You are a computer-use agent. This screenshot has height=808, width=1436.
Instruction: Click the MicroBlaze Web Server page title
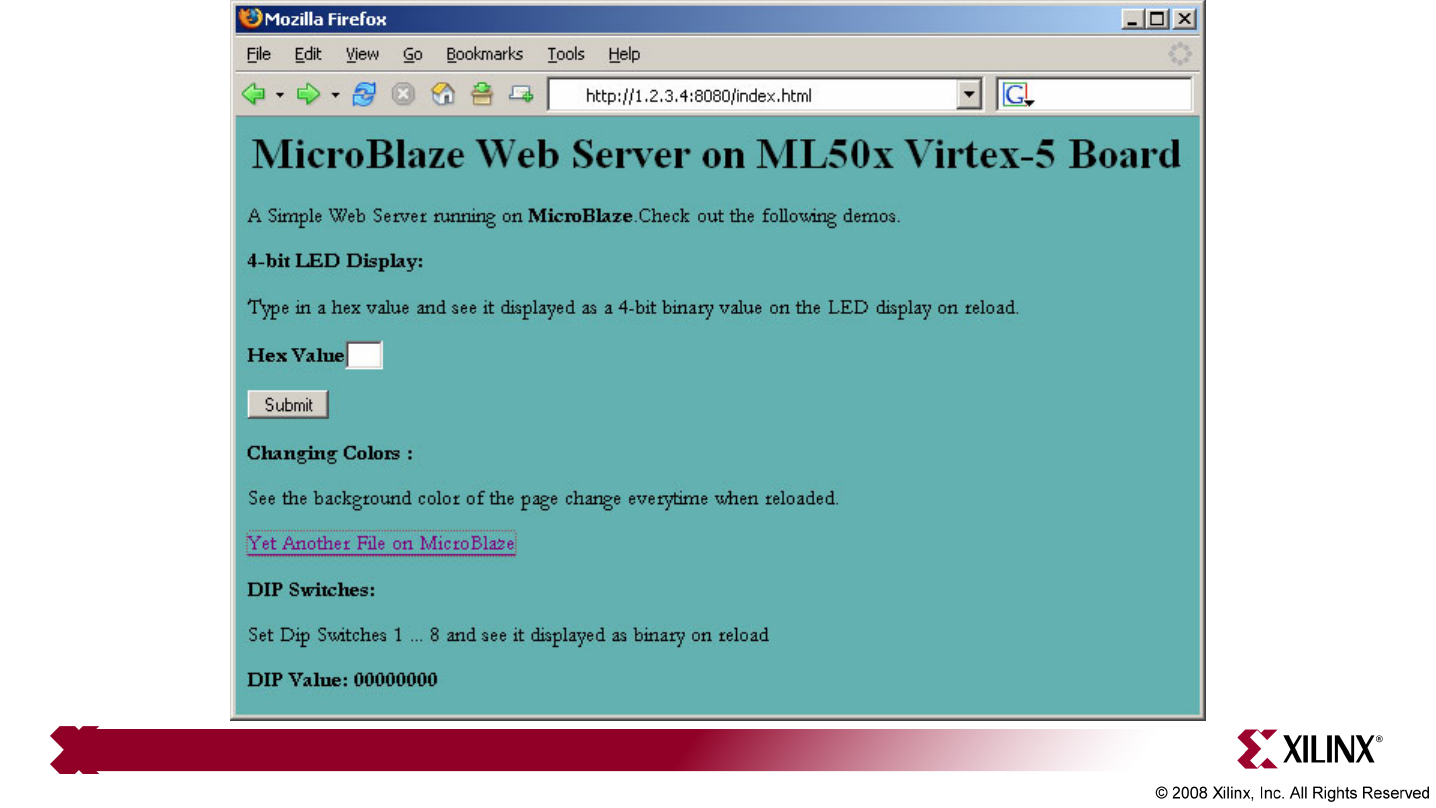[x=716, y=154]
